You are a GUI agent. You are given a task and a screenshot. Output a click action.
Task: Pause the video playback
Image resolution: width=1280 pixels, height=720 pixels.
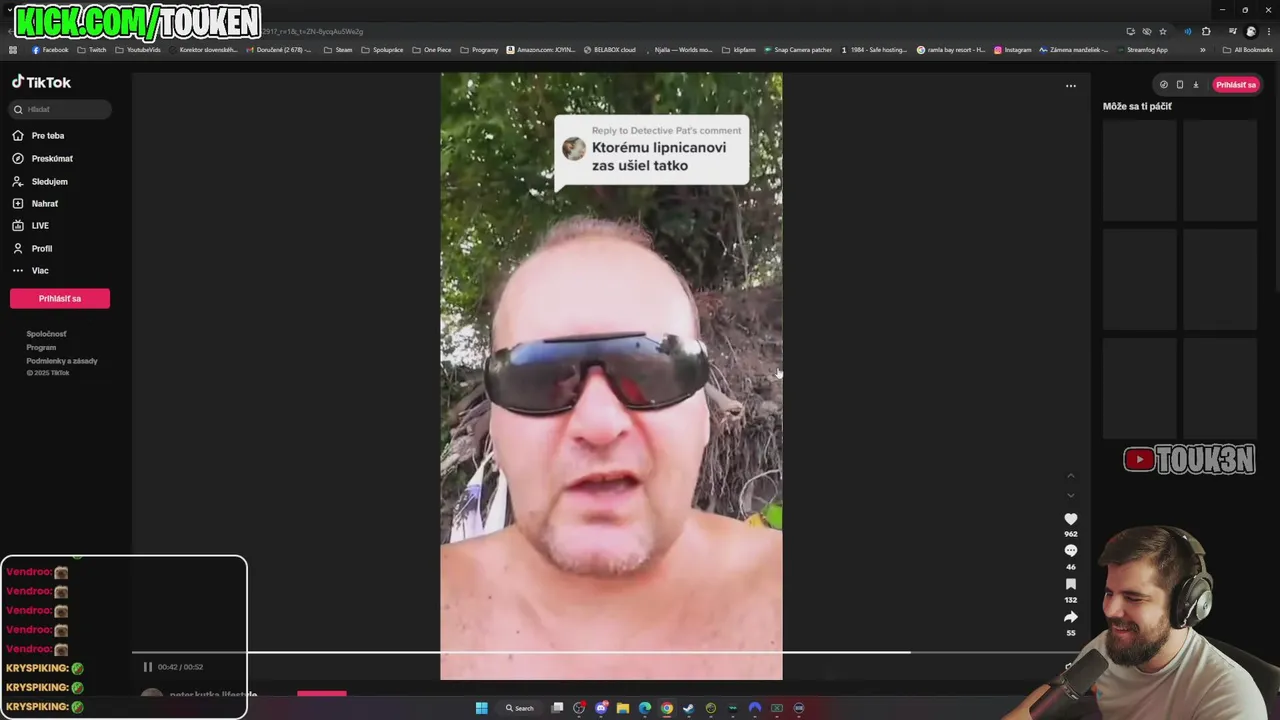click(148, 667)
